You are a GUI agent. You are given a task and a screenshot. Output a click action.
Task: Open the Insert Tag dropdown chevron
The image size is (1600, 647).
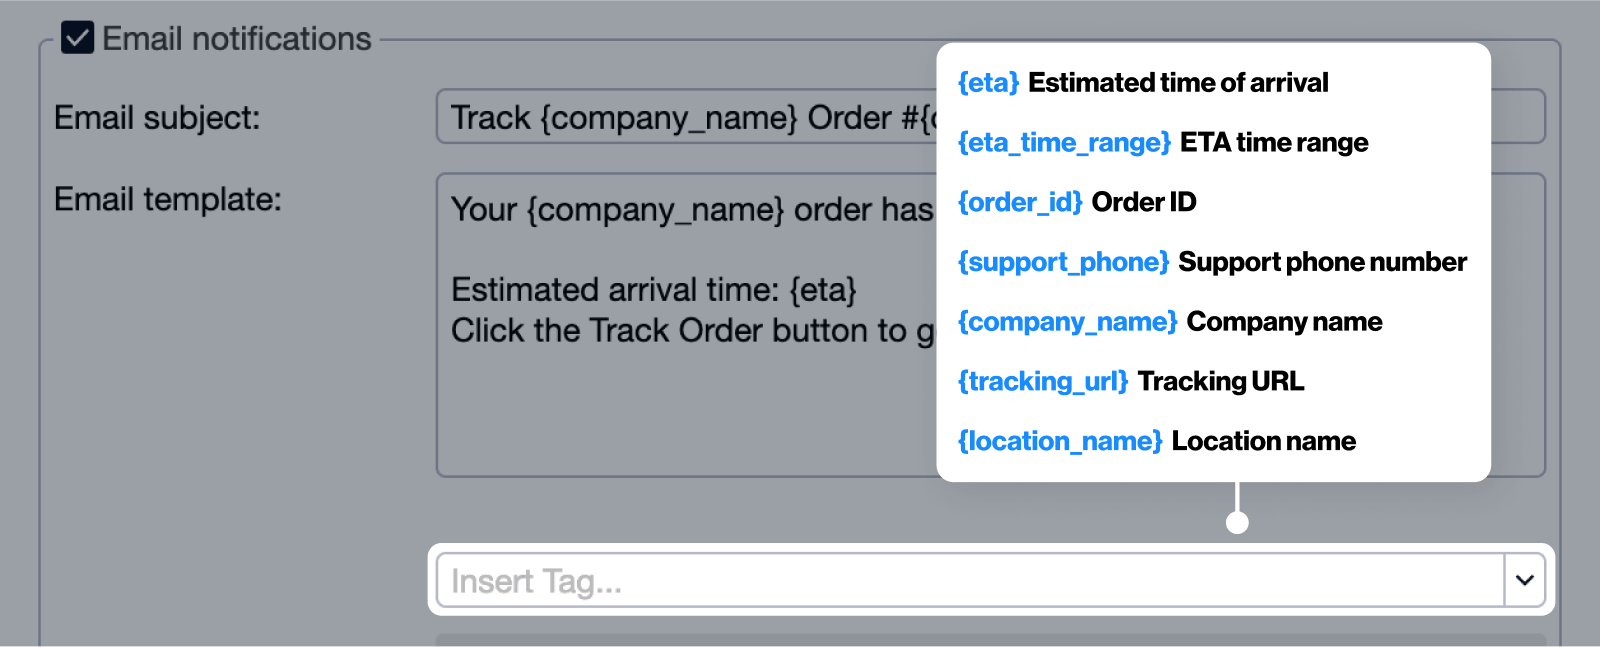[x=1523, y=580]
